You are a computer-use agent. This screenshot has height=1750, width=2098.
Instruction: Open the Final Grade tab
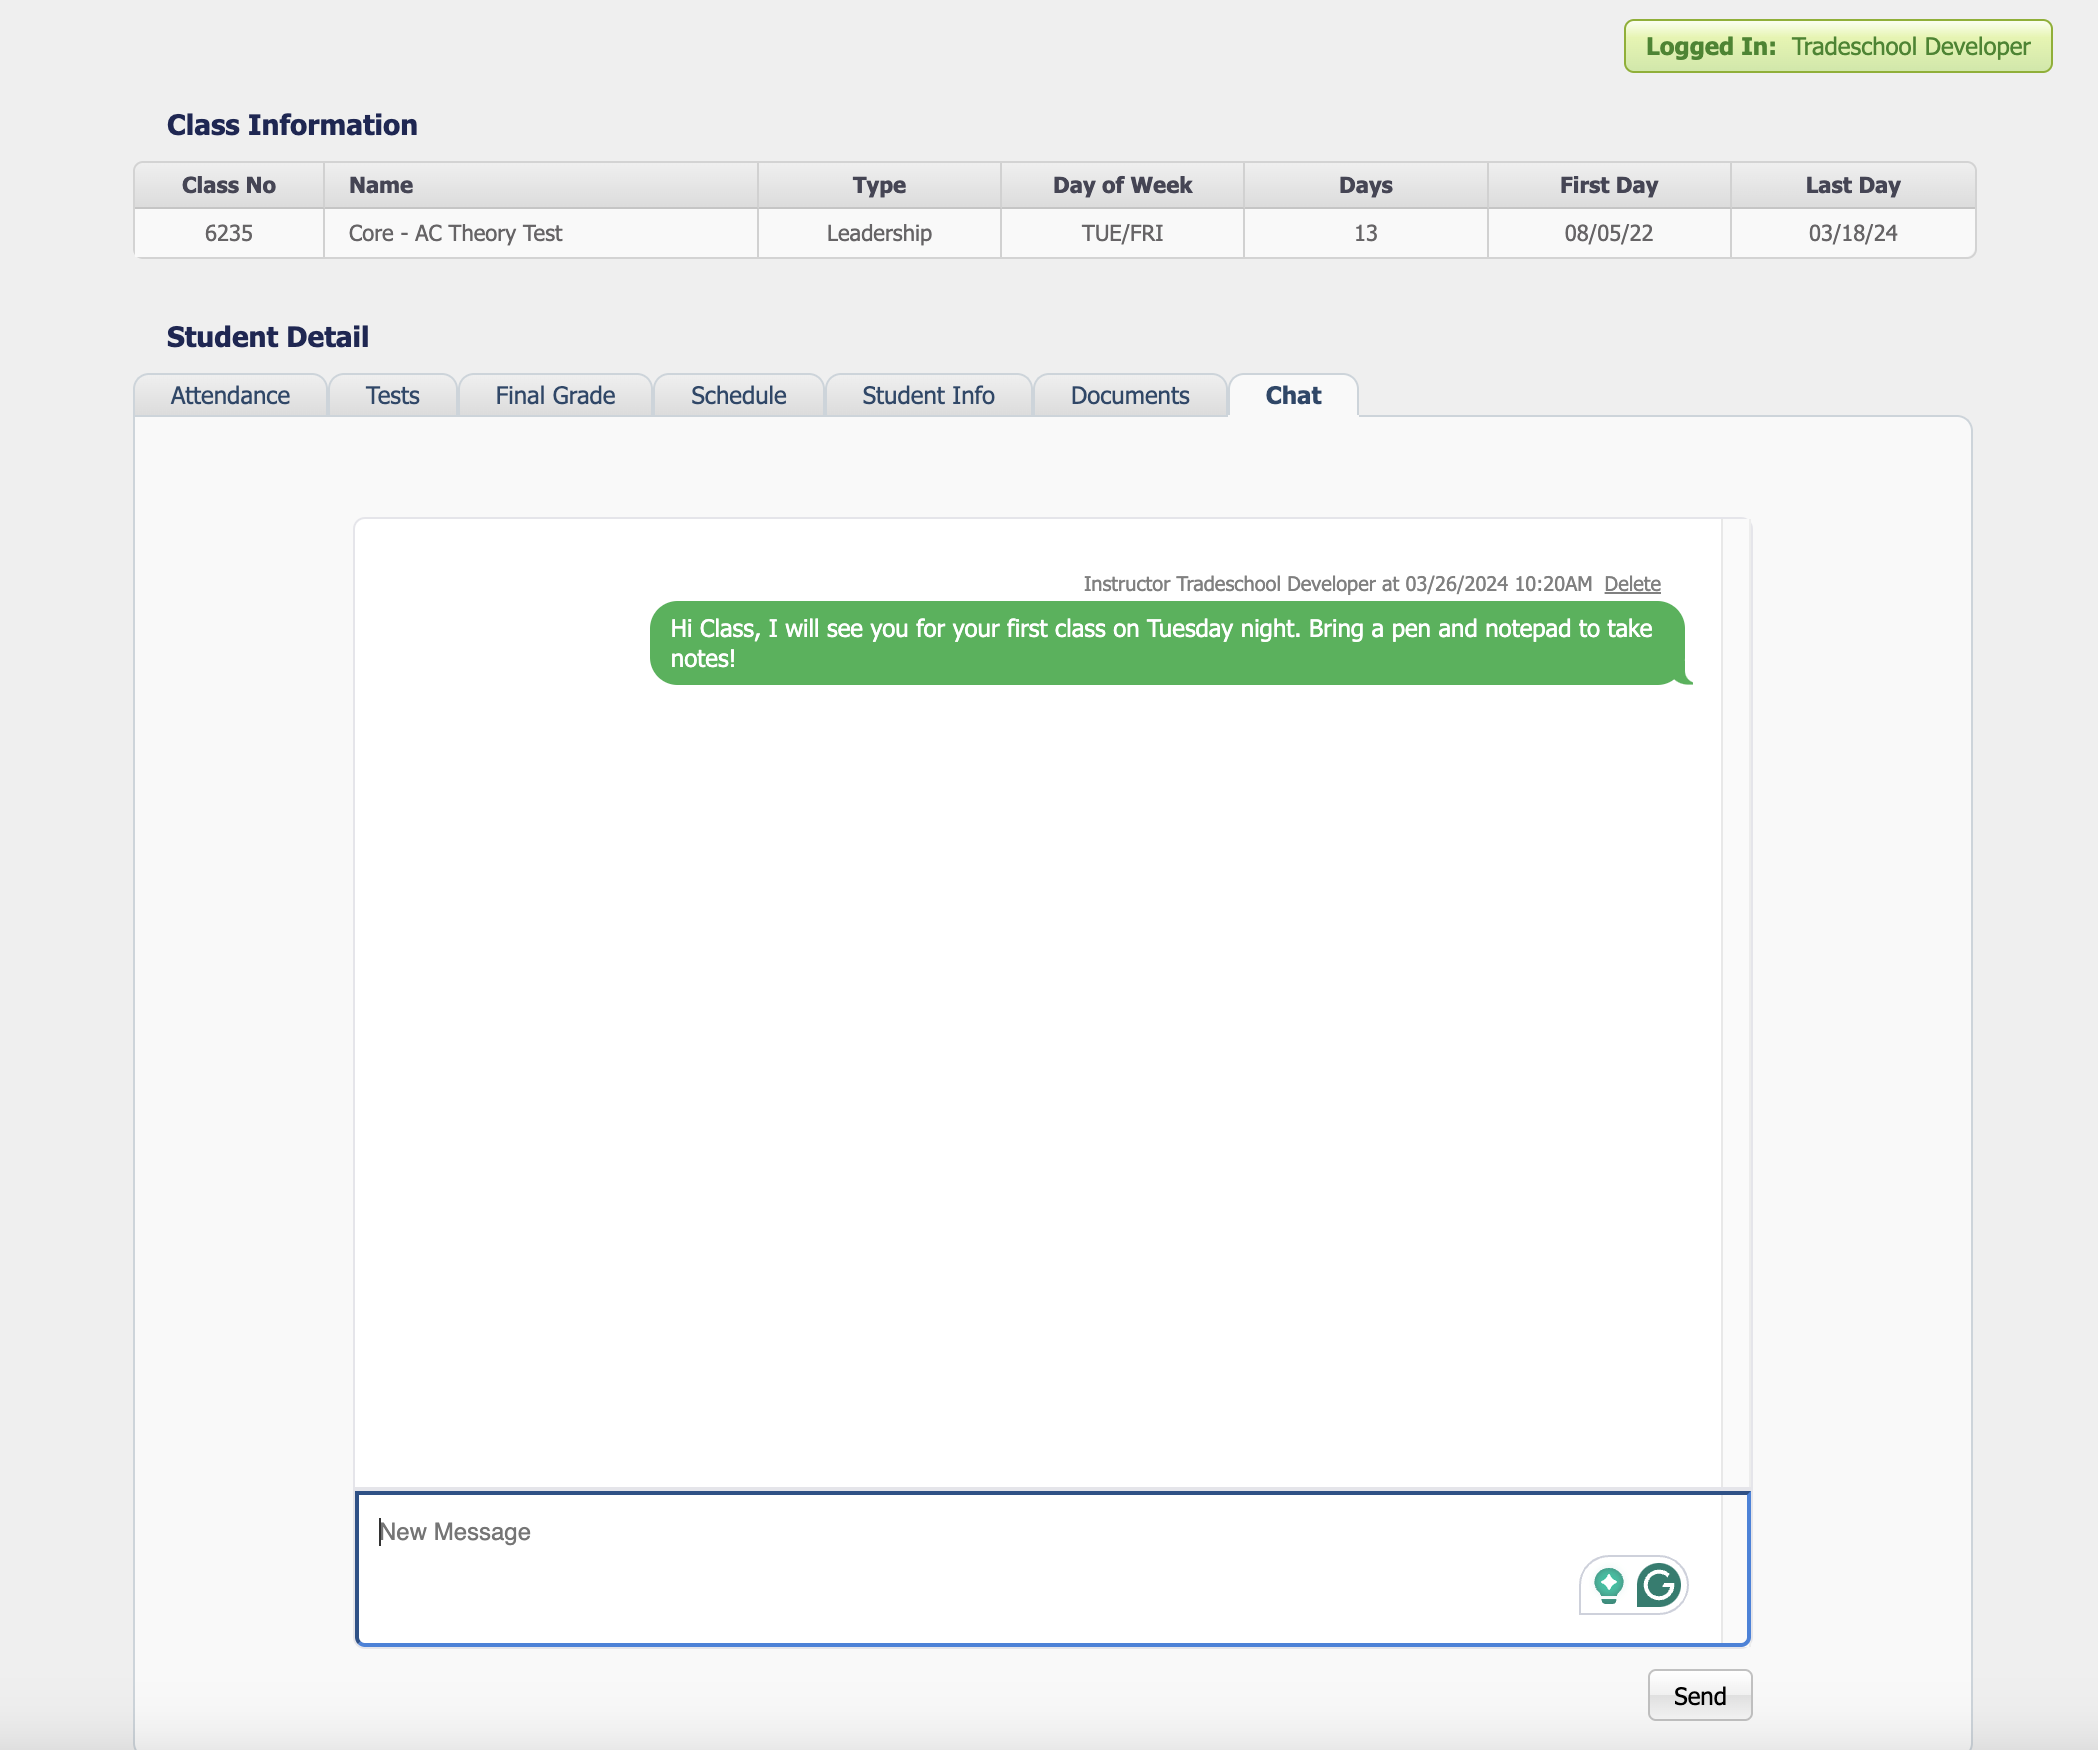coord(555,396)
